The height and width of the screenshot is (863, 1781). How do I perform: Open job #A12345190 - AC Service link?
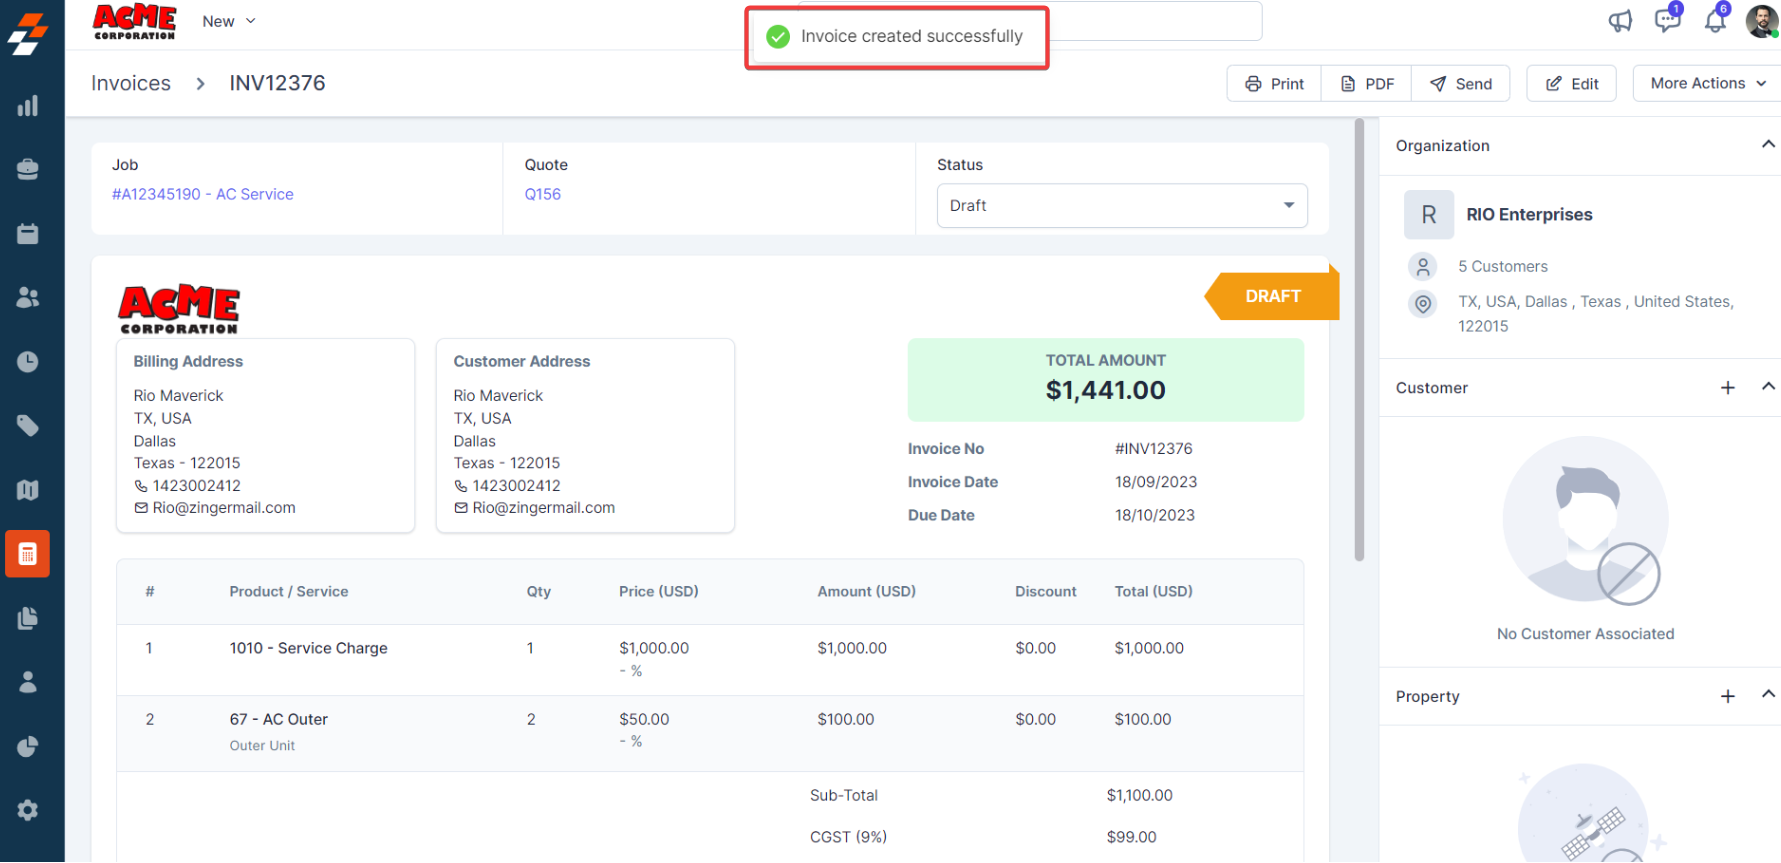(203, 194)
